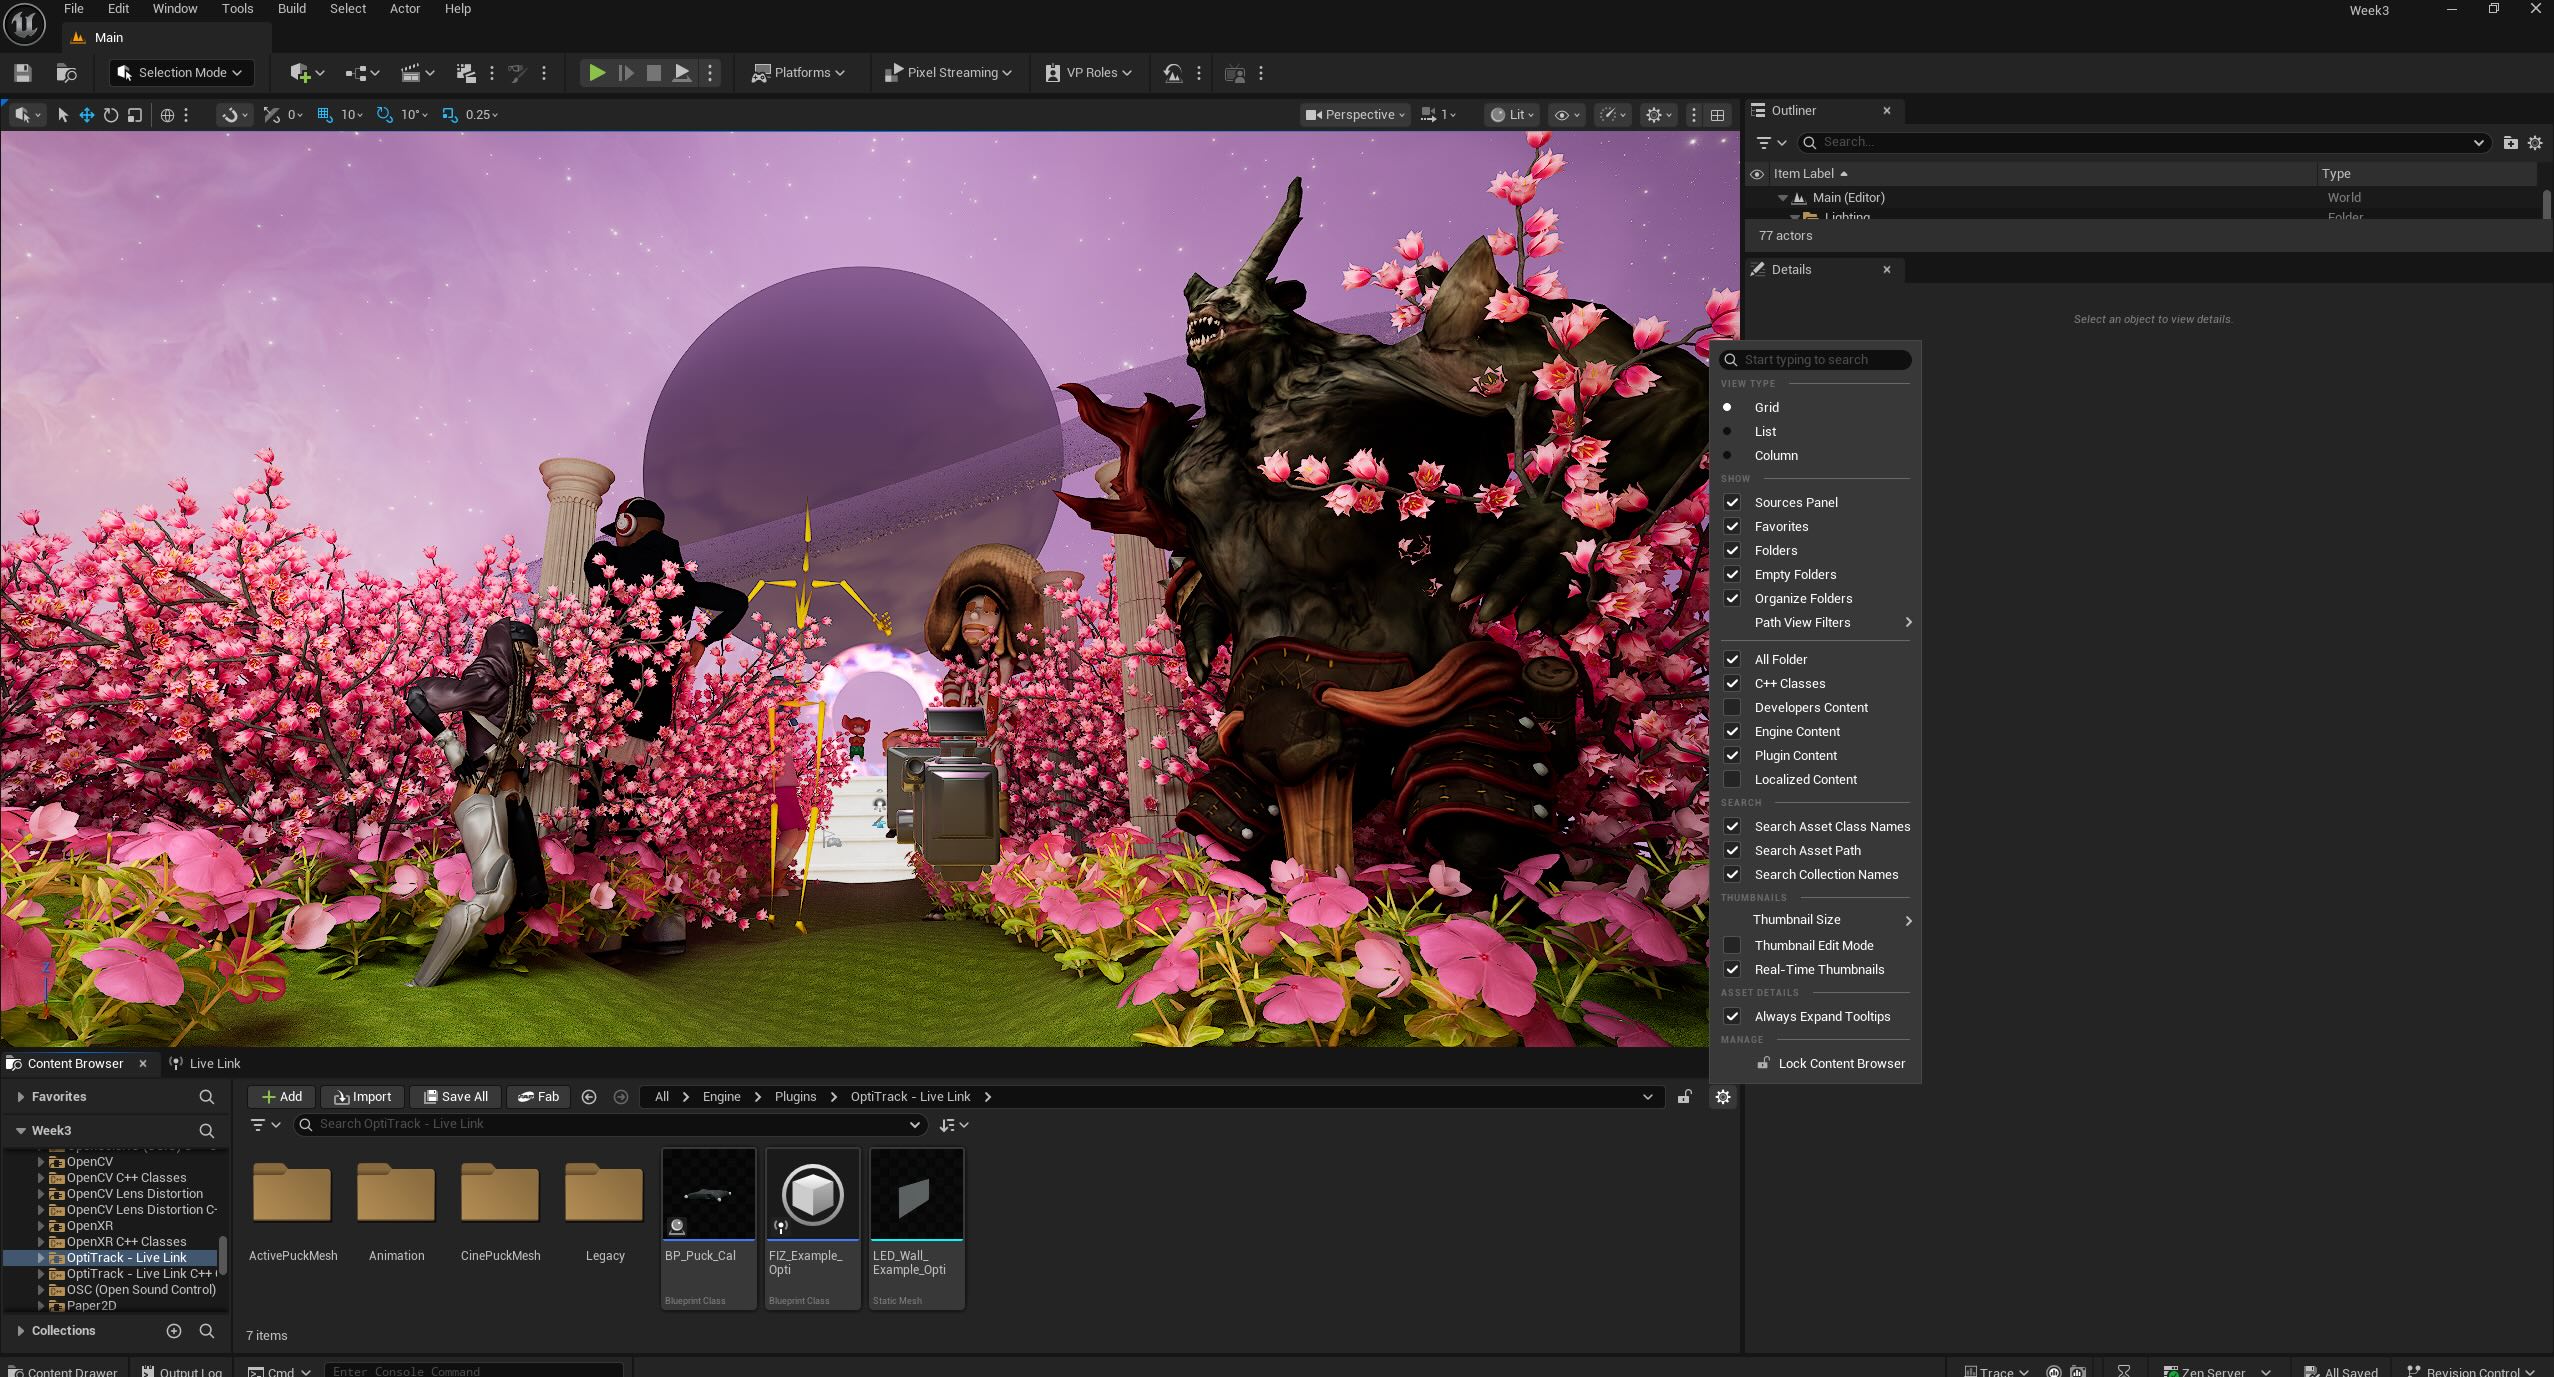
Task: Open the Selection Mode dropdown
Action: tap(181, 72)
